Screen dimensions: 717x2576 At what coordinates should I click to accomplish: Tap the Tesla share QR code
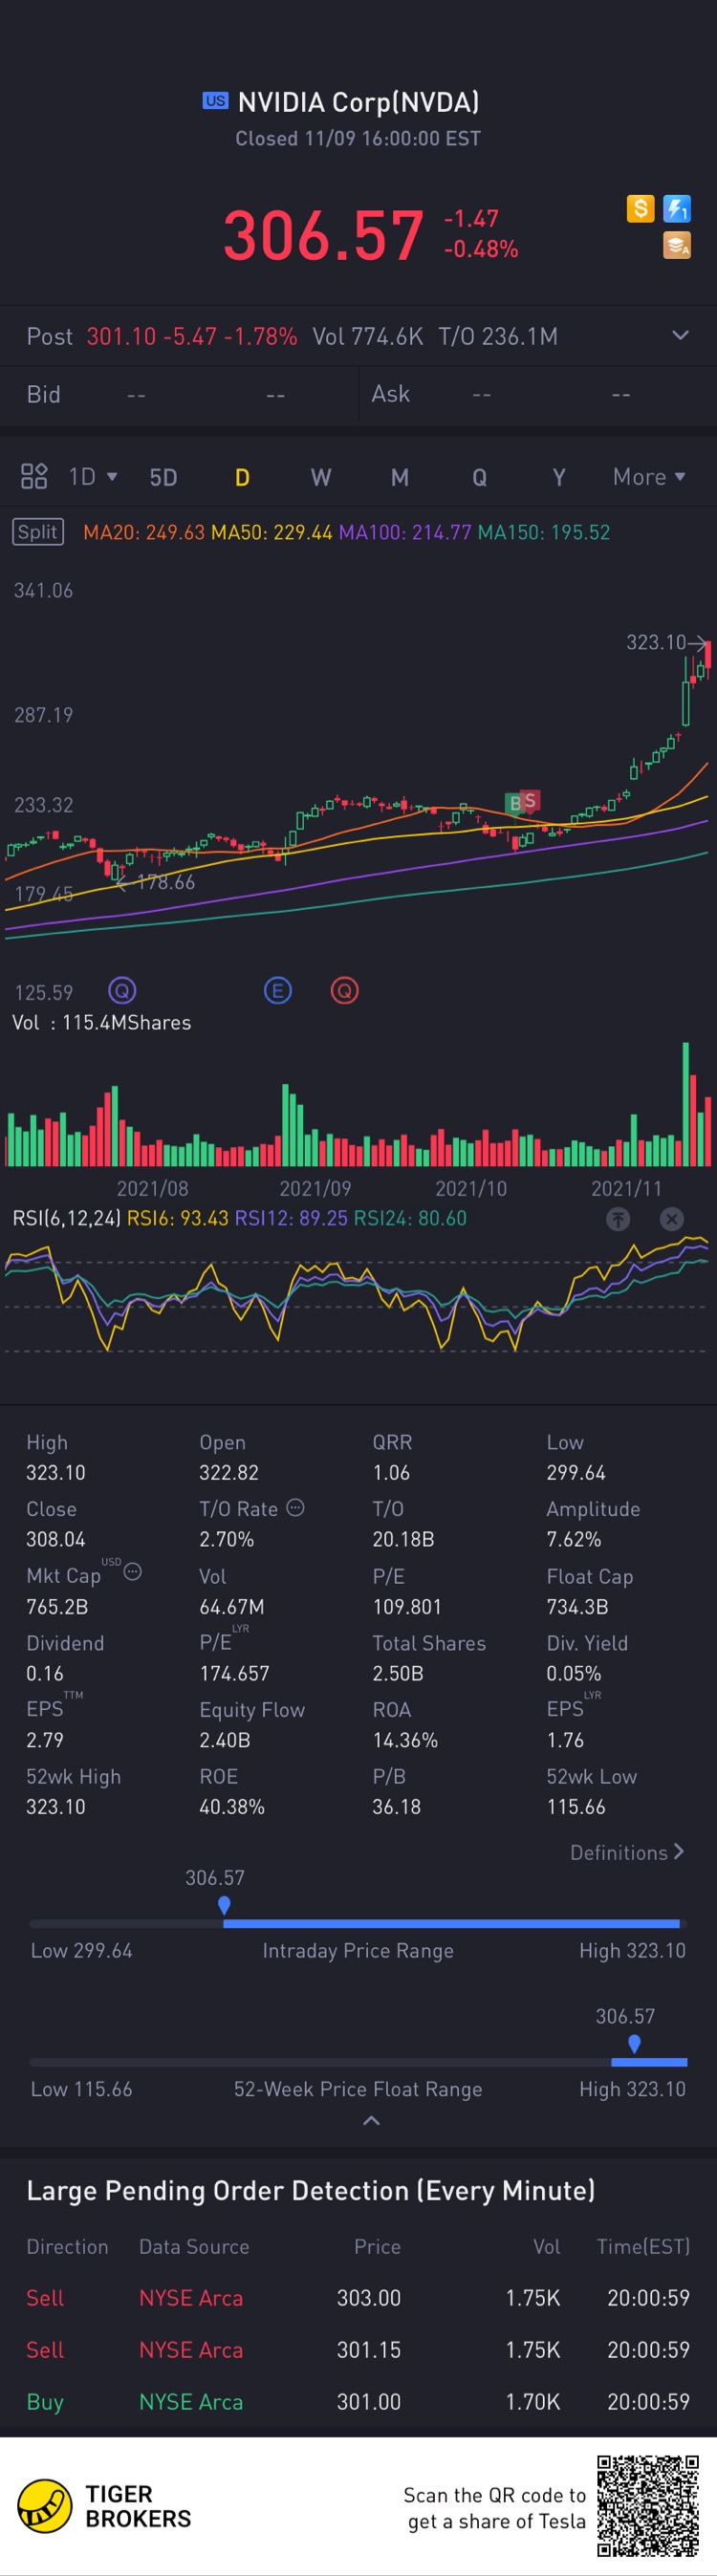[x=648, y=2506]
